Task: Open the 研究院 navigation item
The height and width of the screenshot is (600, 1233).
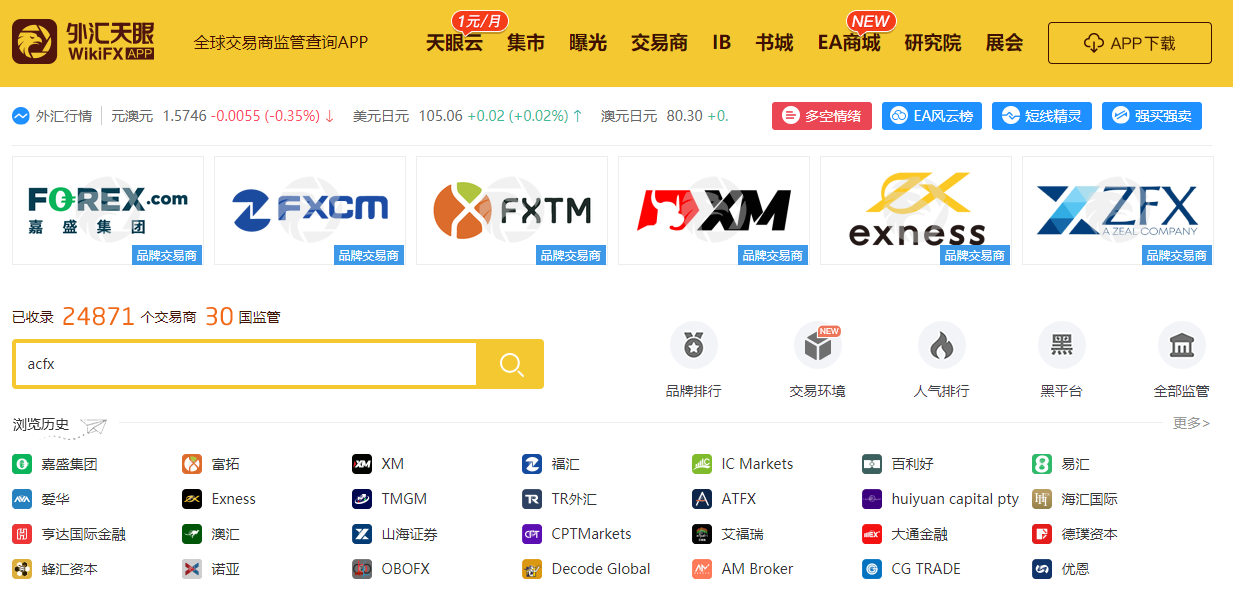Action: coord(933,43)
